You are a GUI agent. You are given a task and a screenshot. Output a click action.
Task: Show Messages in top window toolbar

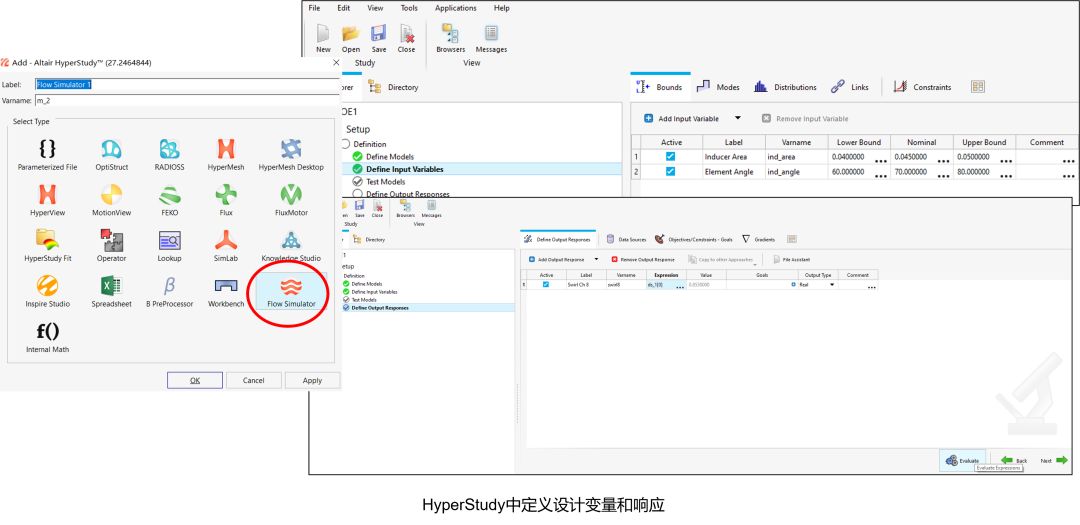point(491,39)
